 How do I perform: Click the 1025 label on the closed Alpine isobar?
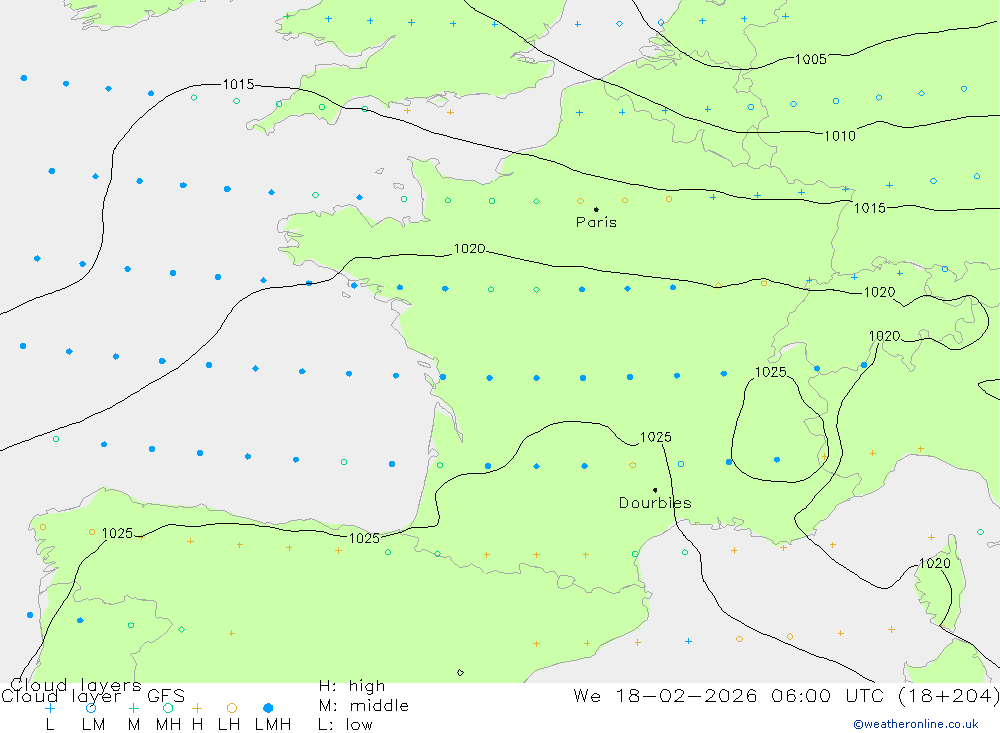pyautogui.click(x=770, y=372)
